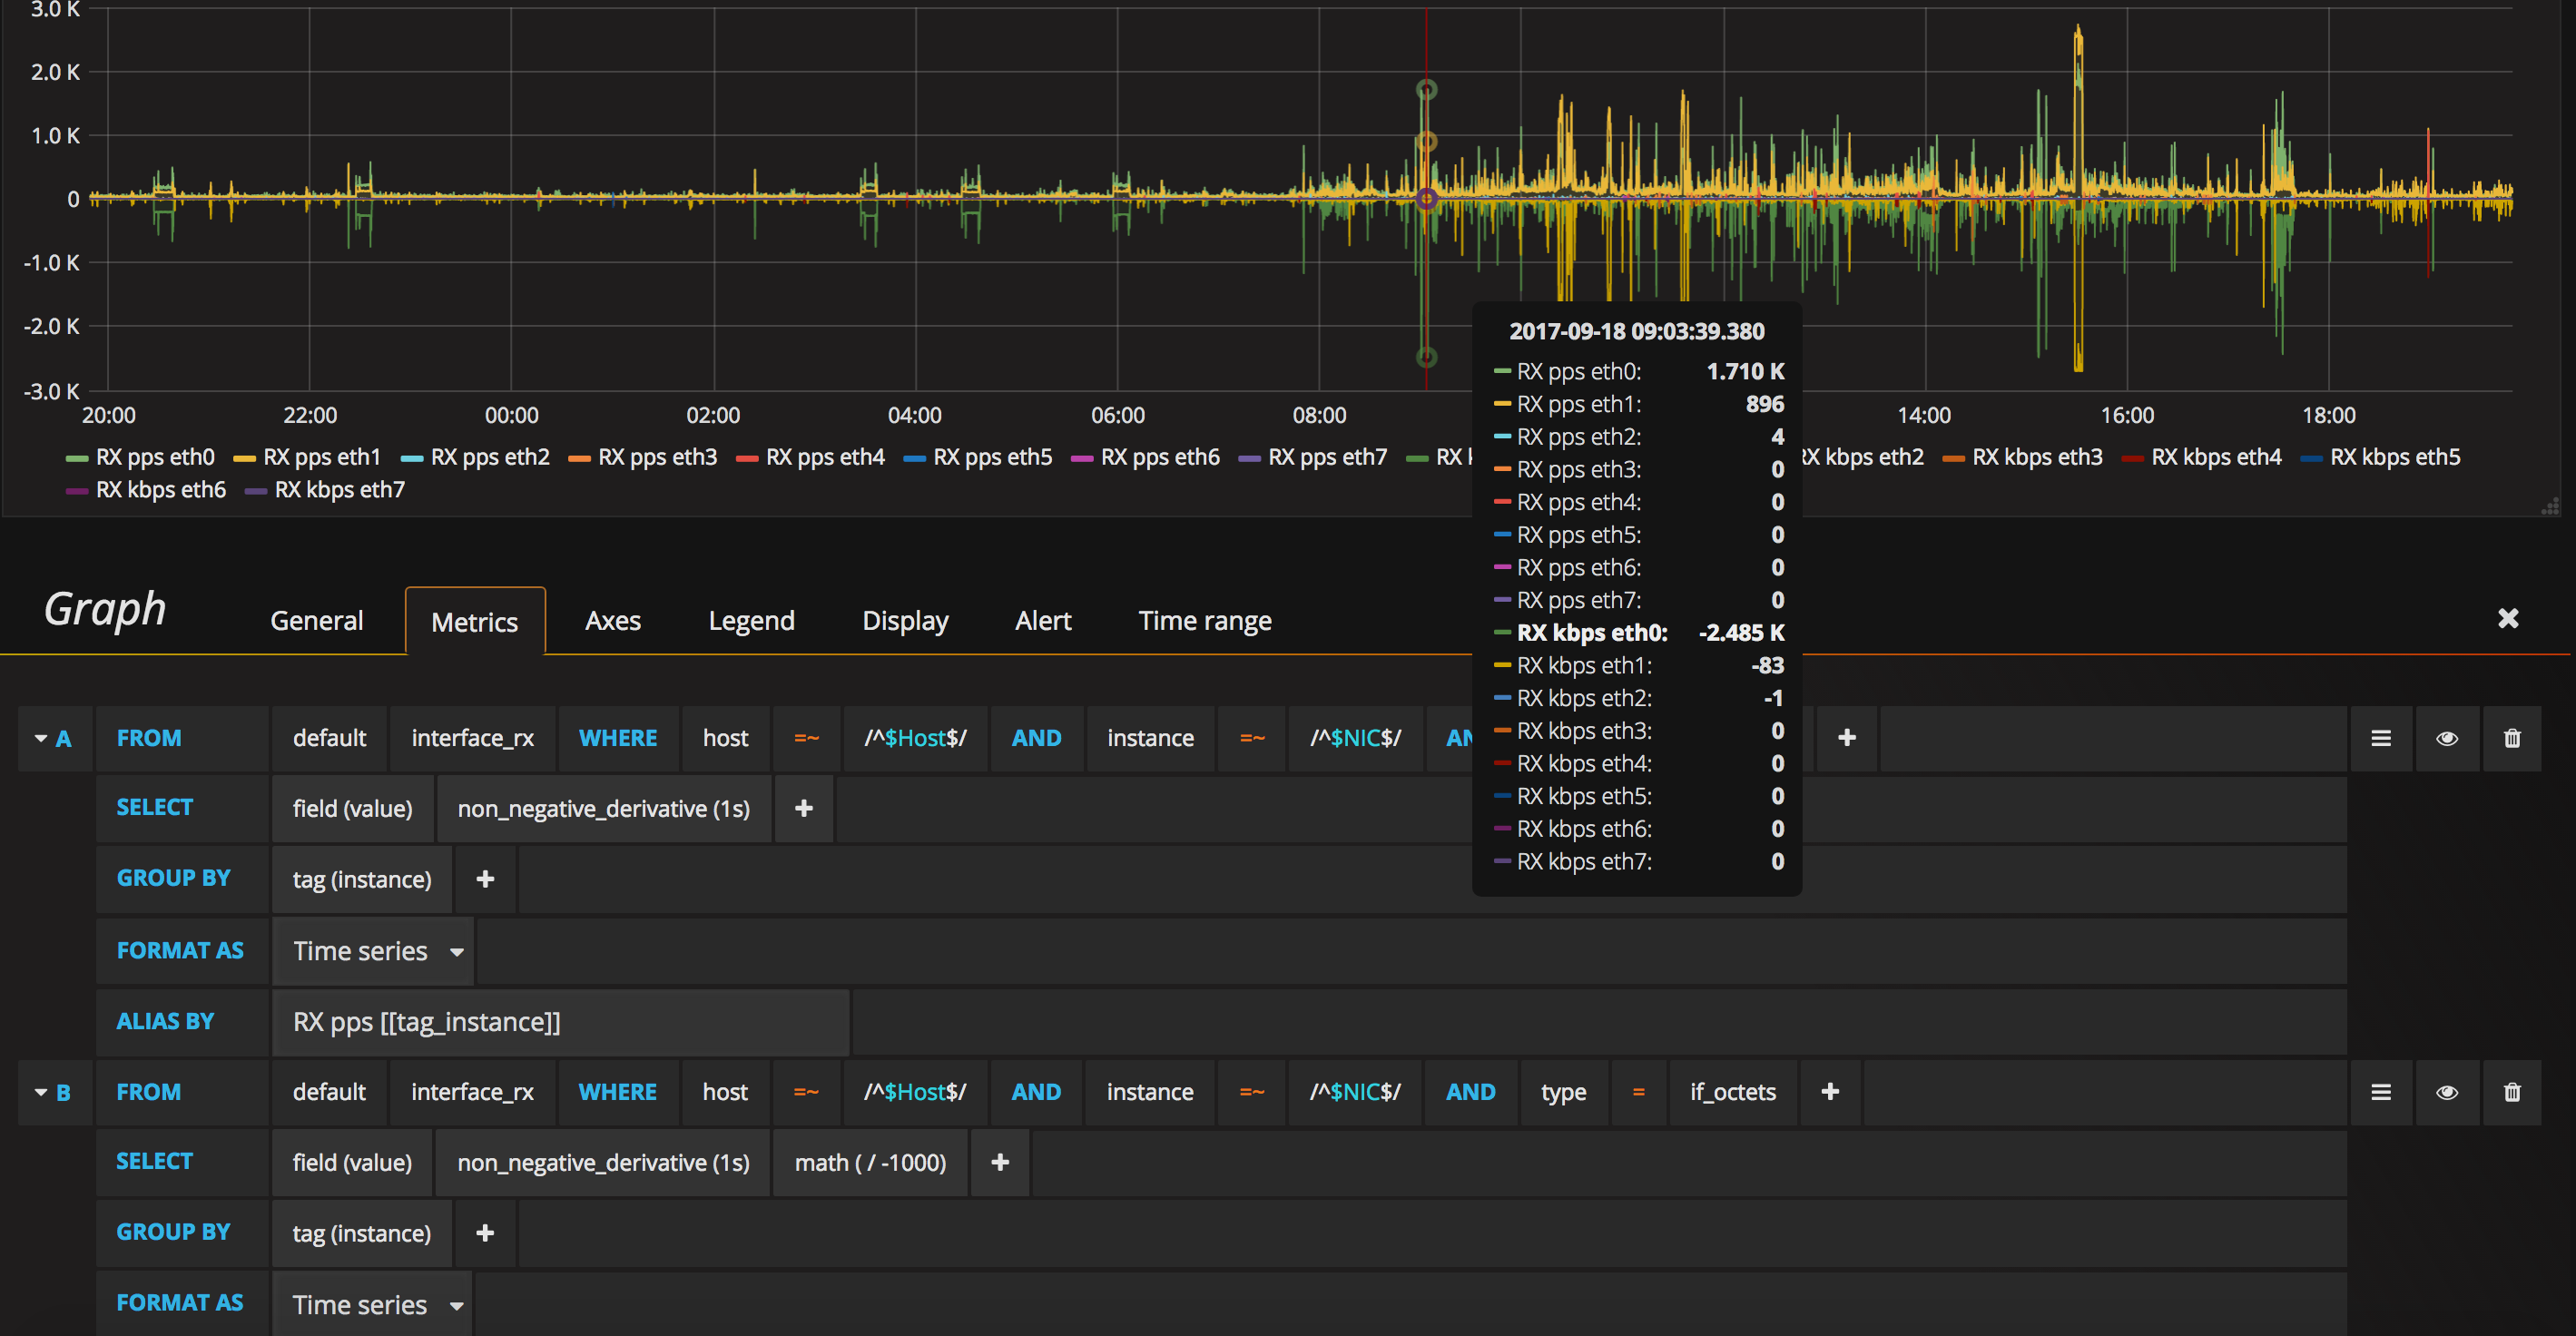This screenshot has width=2576, height=1336.
Task: Open query A hamburger options menu
Action: click(2380, 738)
